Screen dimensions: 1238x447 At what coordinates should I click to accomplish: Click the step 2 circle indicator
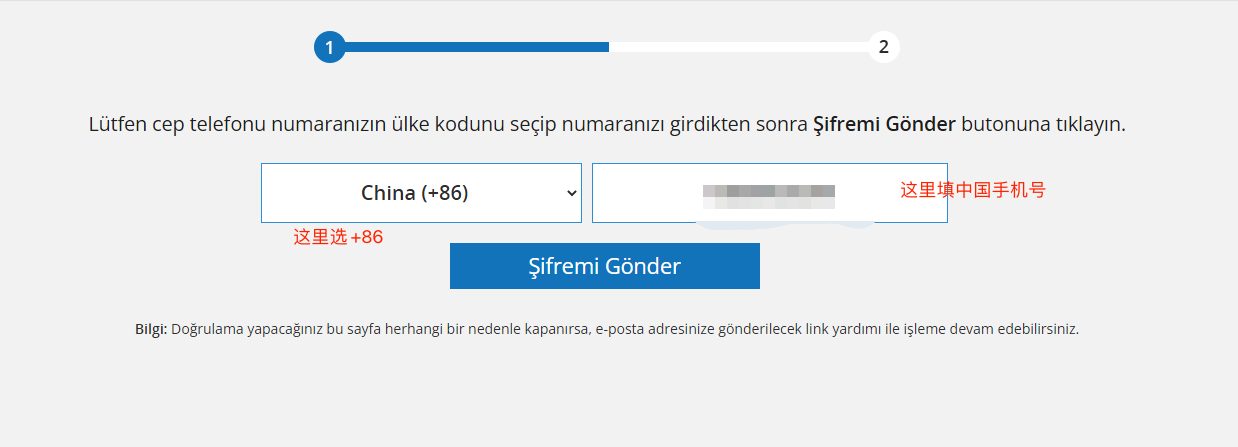coord(884,47)
